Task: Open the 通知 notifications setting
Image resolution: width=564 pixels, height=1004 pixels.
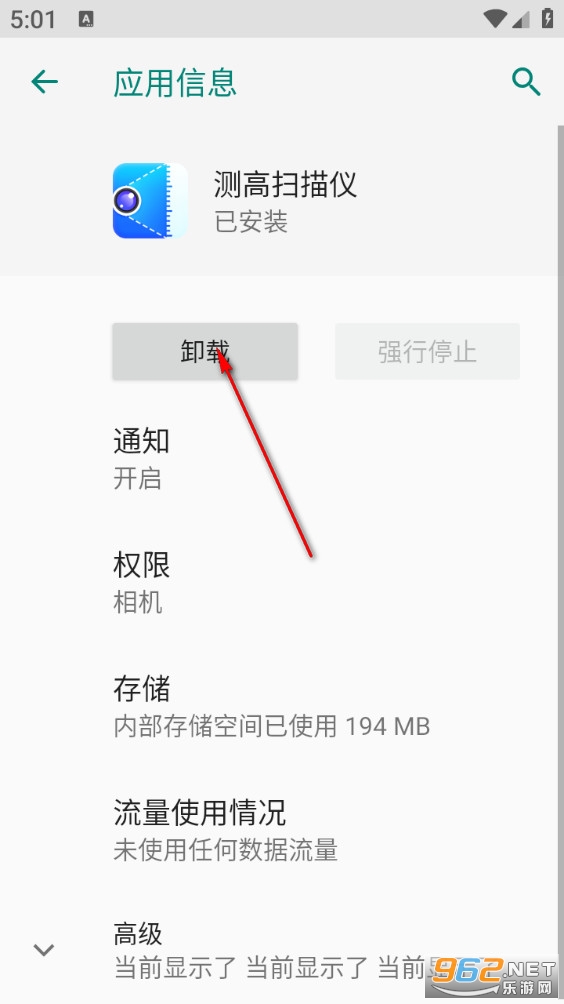Action: click(x=282, y=459)
